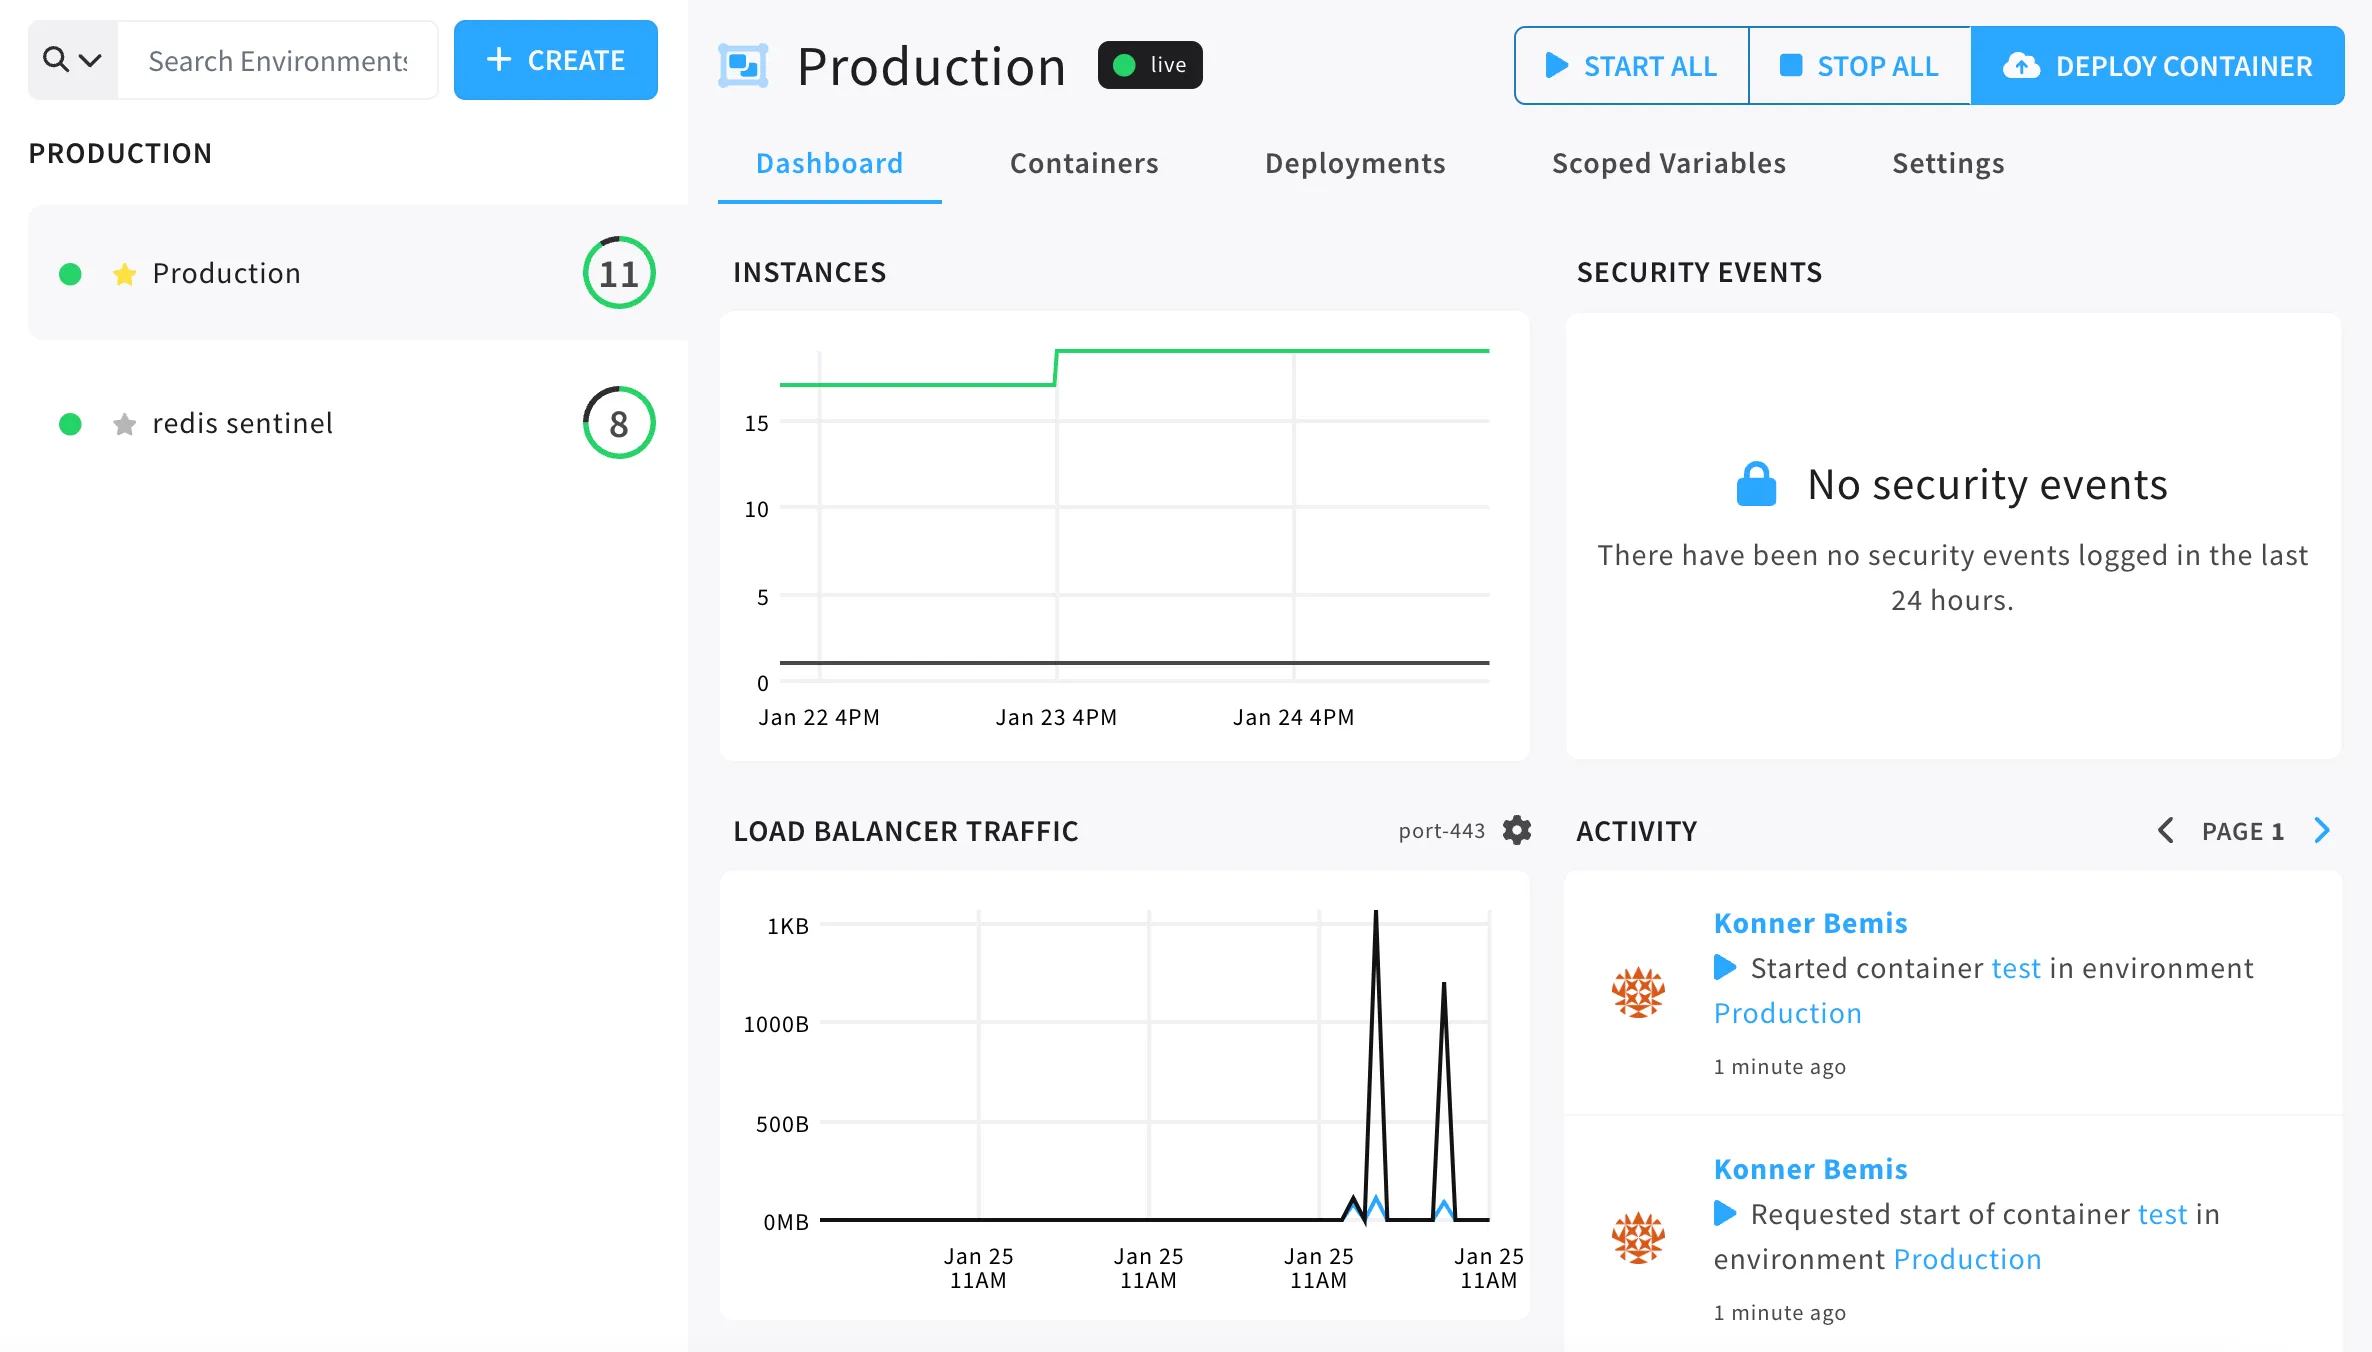
Task: Click the Production environment header icon
Action: [743, 66]
